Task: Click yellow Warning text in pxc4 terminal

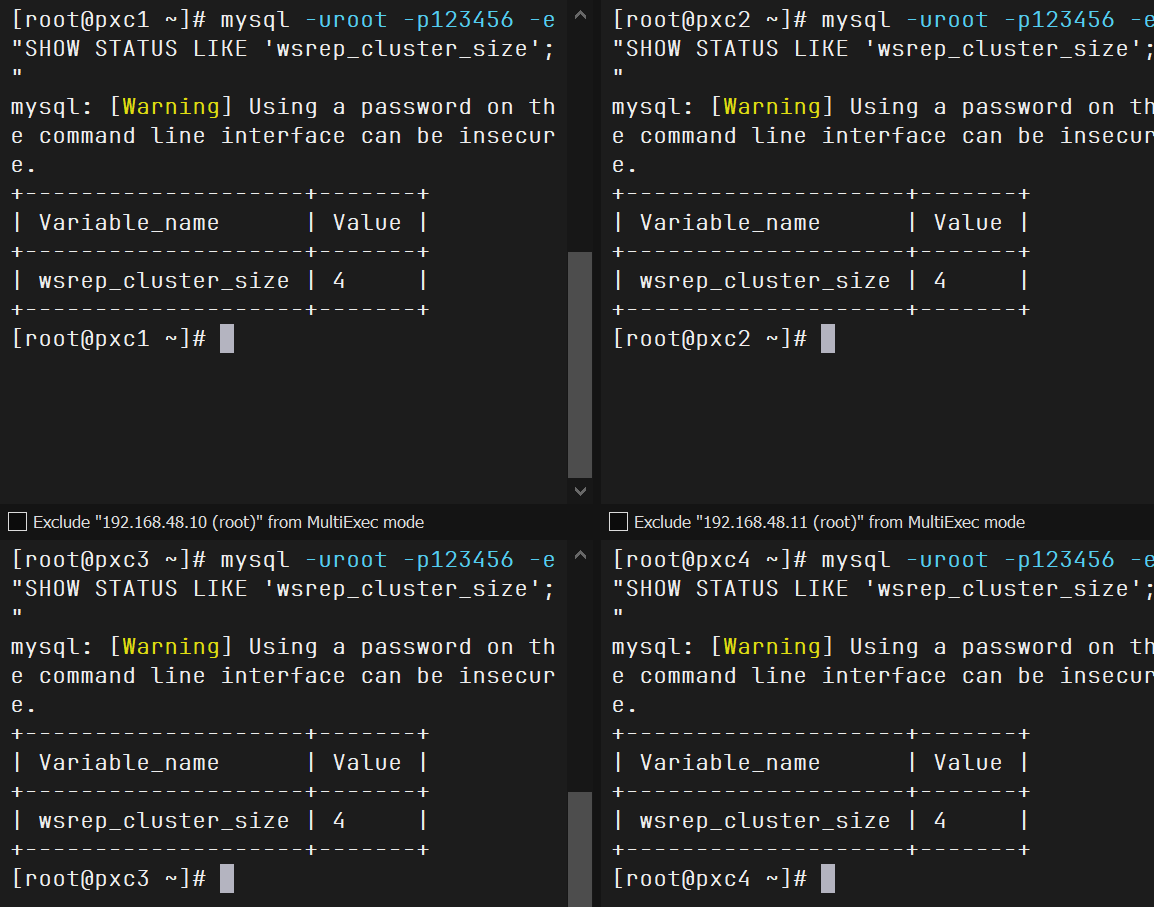Action: [771, 647]
